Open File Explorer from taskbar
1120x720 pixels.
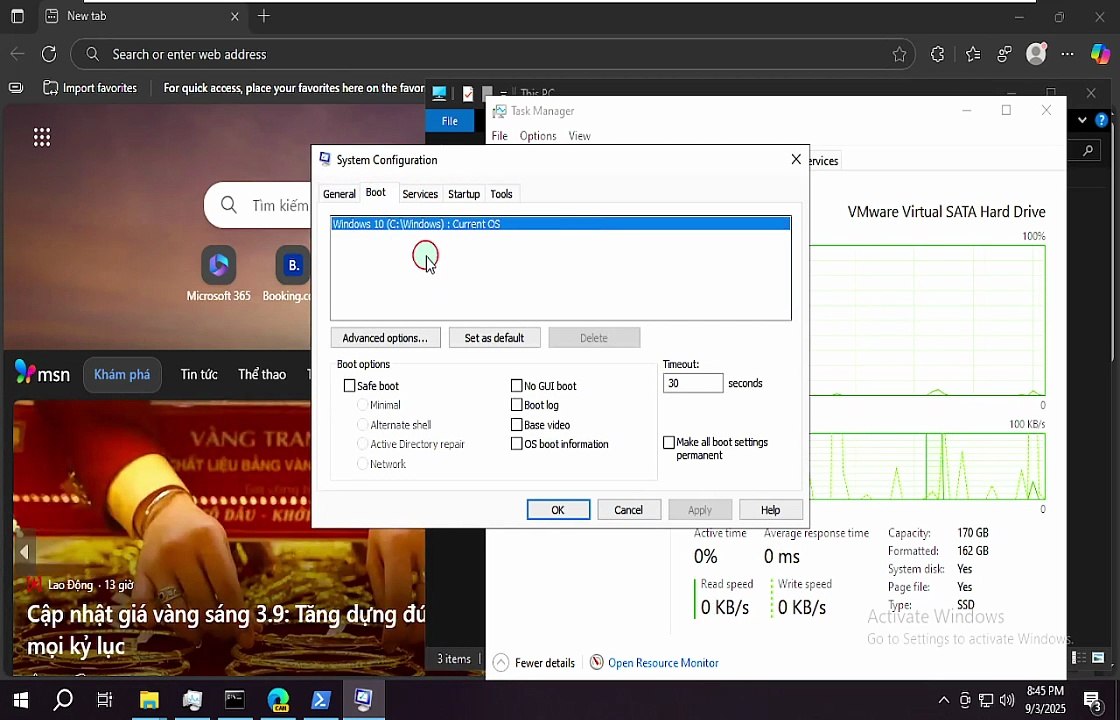click(x=149, y=700)
